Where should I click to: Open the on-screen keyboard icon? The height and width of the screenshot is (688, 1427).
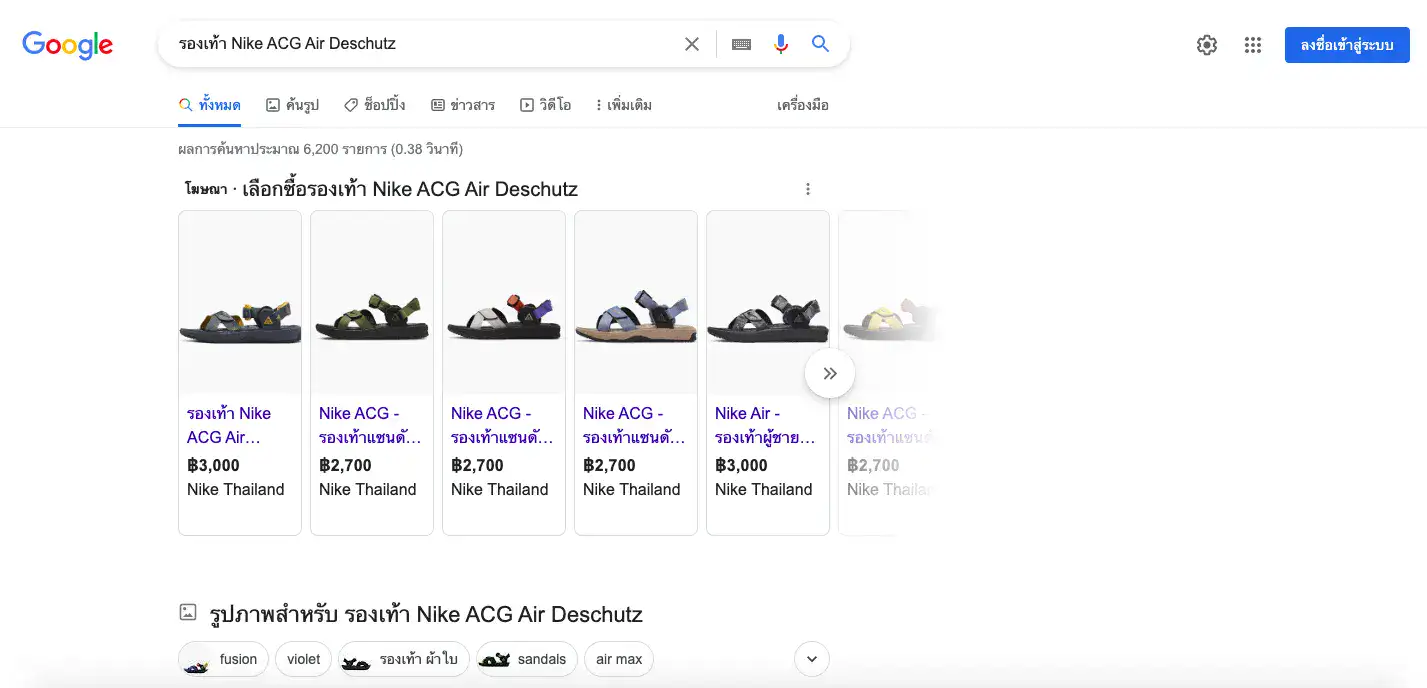click(x=740, y=44)
